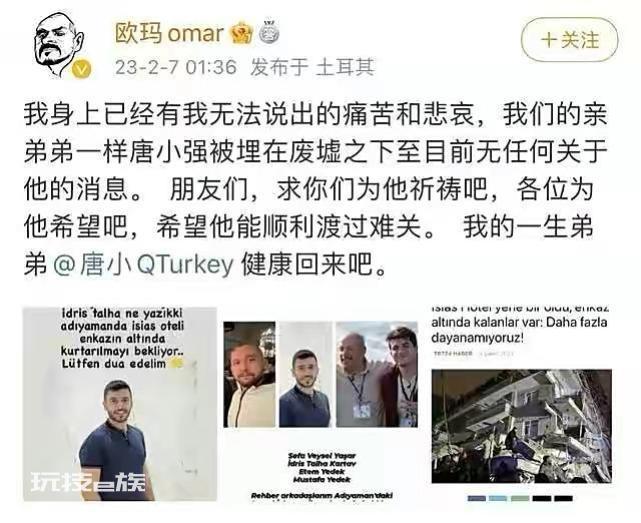The width and height of the screenshot is (641, 523).
Task: Follow the user with +关注 button
Action: point(569,40)
